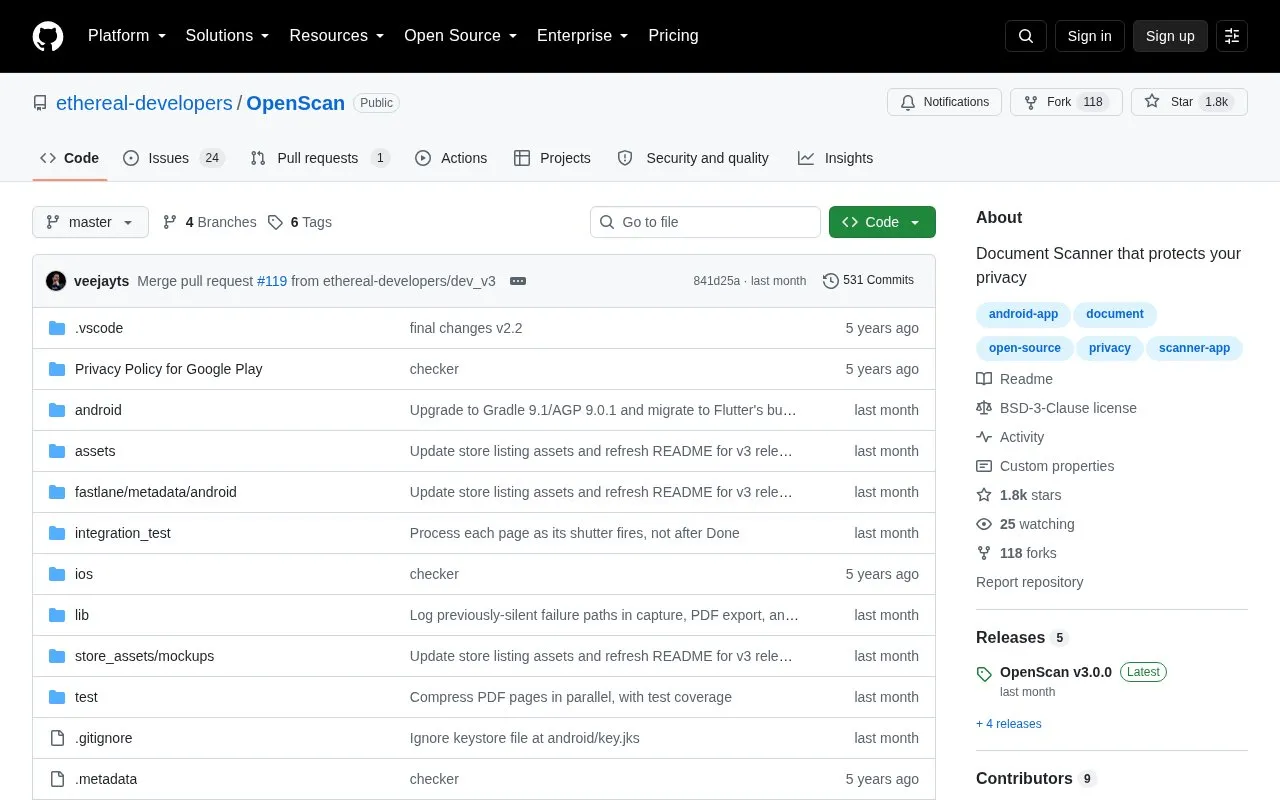1280x800 pixels.
Task: Open the search magnifier icon
Action: coord(1026,36)
